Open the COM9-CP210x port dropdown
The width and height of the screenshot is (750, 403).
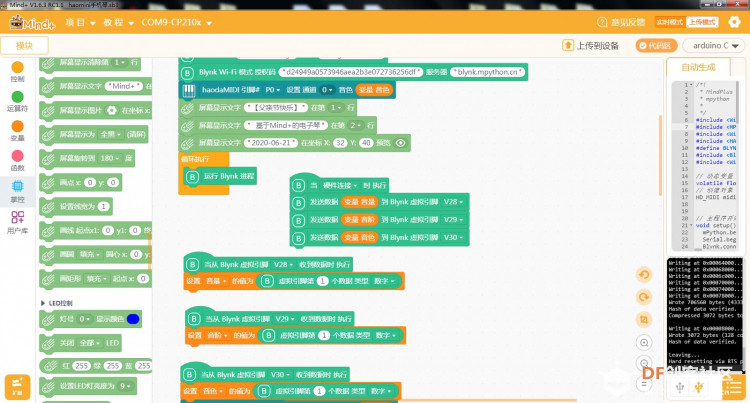point(176,22)
